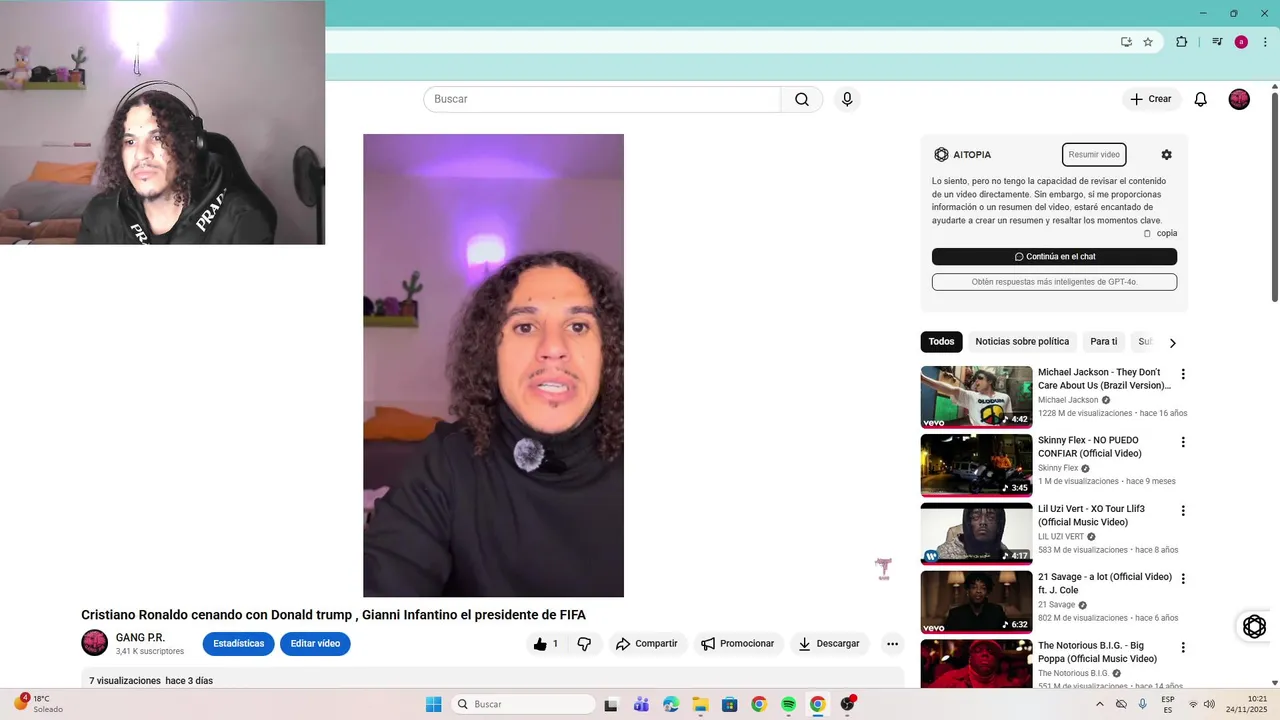Open AITOPIA settings gear
Image resolution: width=1280 pixels, height=720 pixels.
1166,155
